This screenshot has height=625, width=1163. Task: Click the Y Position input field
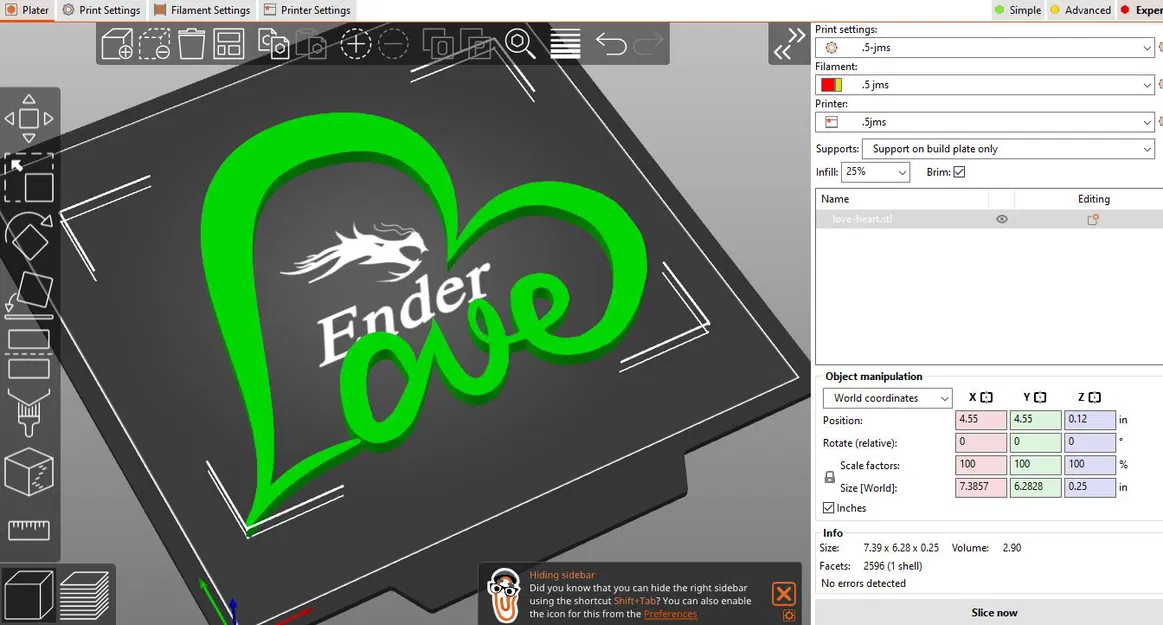pyautogui.click(x=1035, y=420)
